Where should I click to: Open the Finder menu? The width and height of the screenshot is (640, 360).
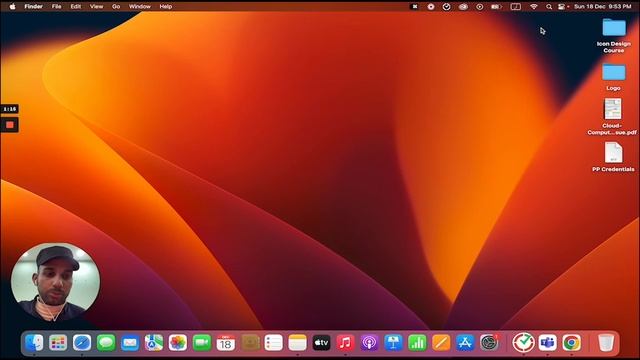33,7
